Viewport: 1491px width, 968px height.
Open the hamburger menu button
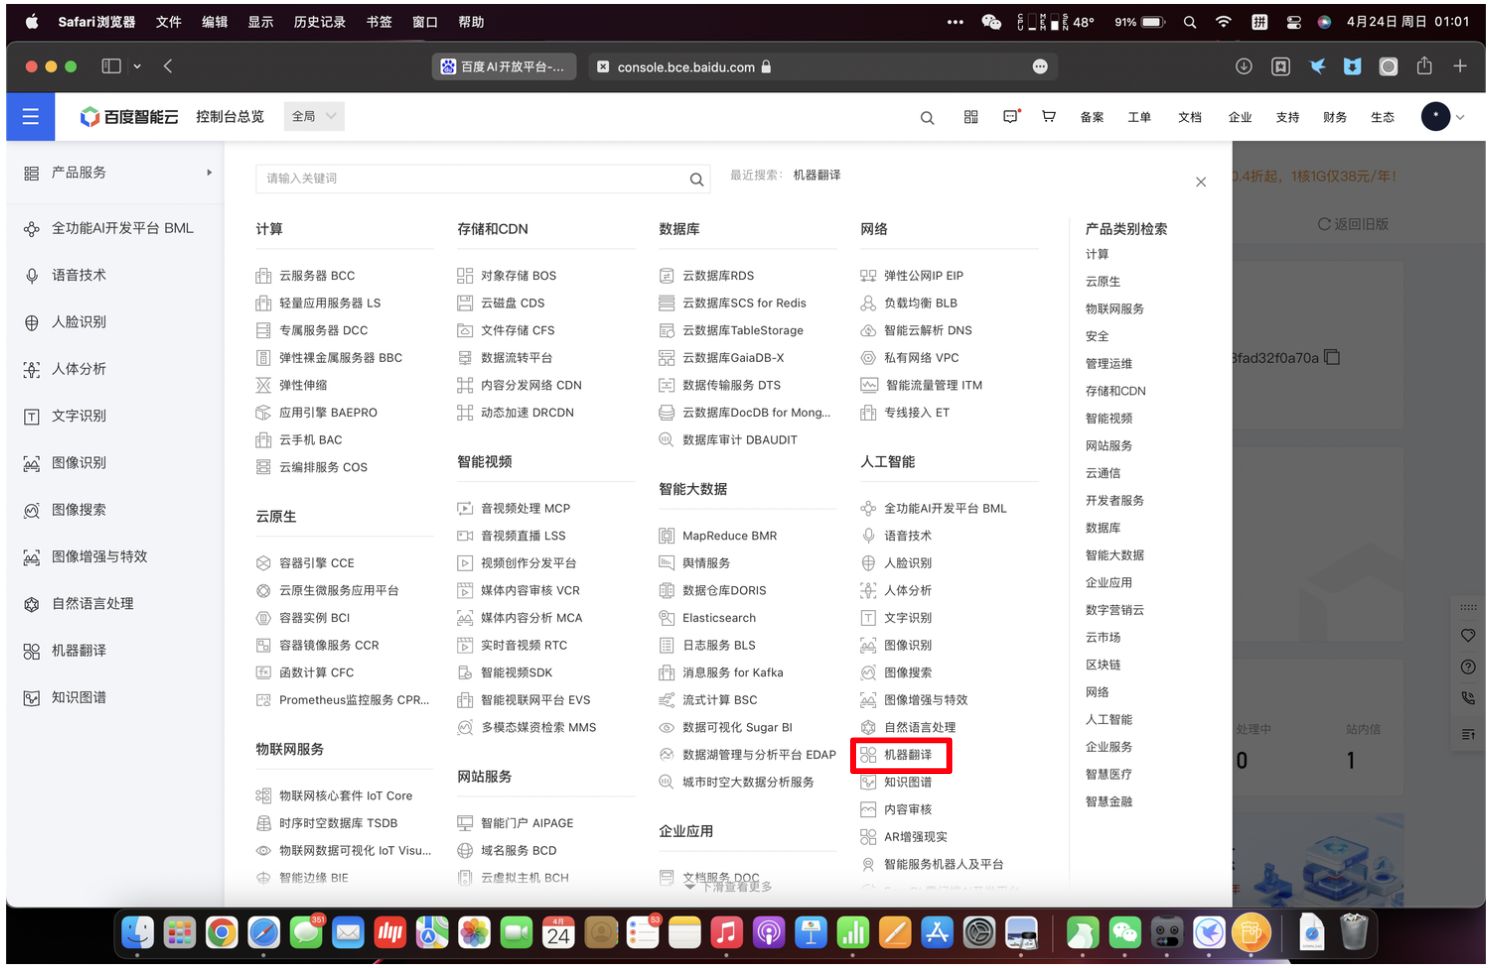[30, 117]
